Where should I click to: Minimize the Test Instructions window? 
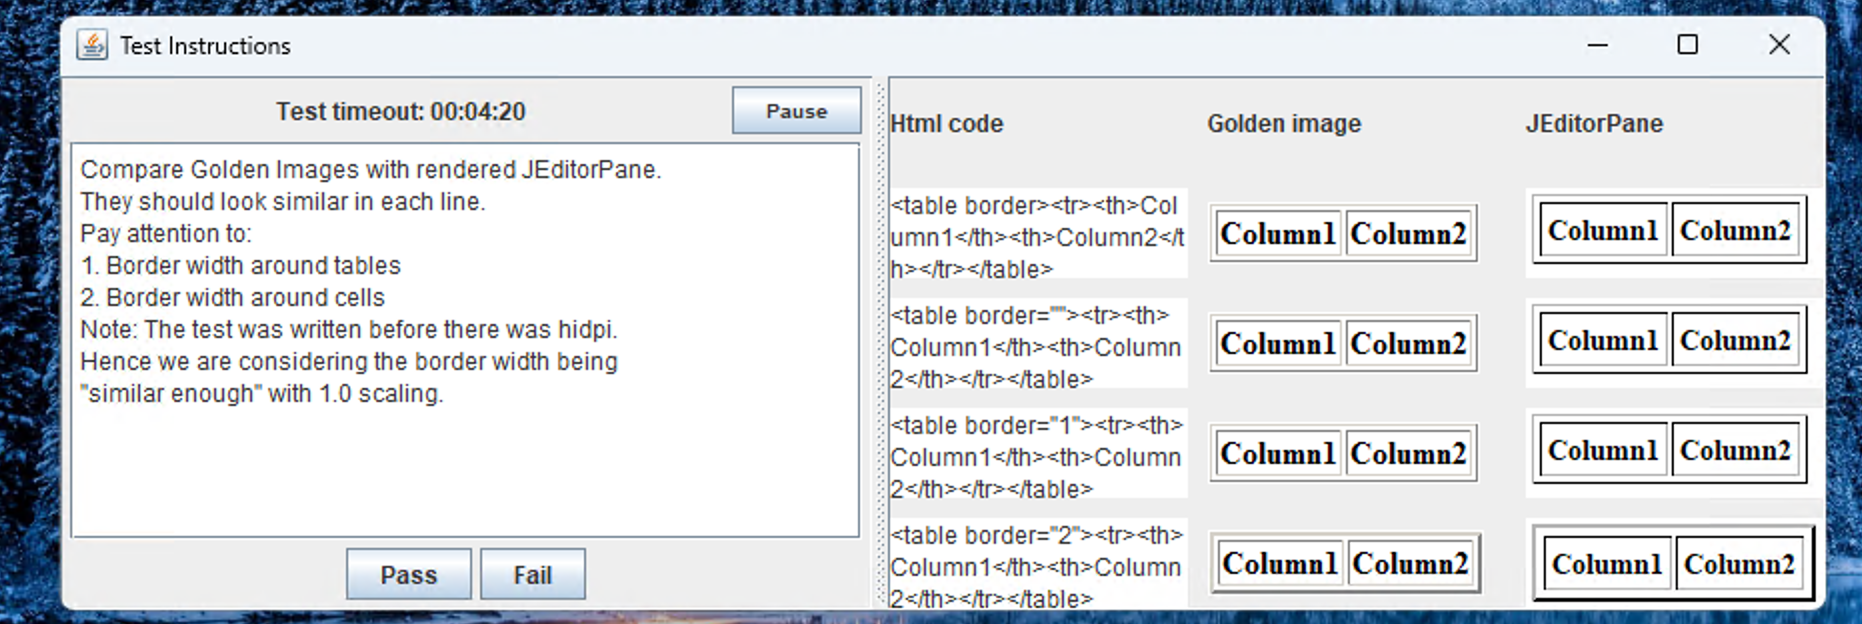point(1597,45)
